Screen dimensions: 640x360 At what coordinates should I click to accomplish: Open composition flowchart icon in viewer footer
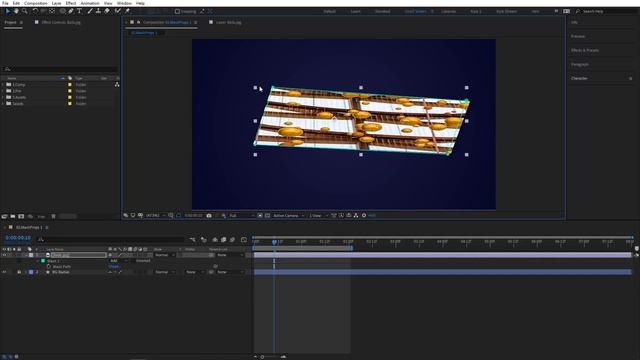(x=356, y=216)
